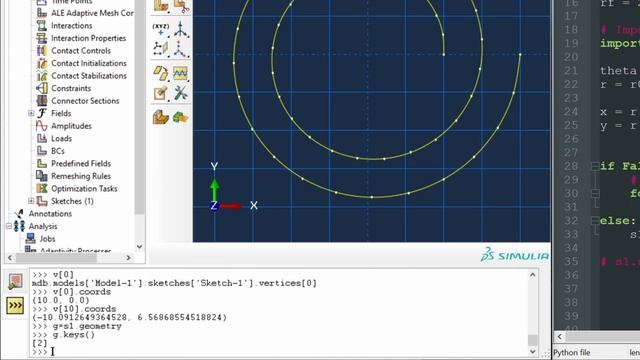This screenshot has height=360, width=640.
Task: Click the wavy-line yellow face tool icon
Action: [x=181, y=73]
